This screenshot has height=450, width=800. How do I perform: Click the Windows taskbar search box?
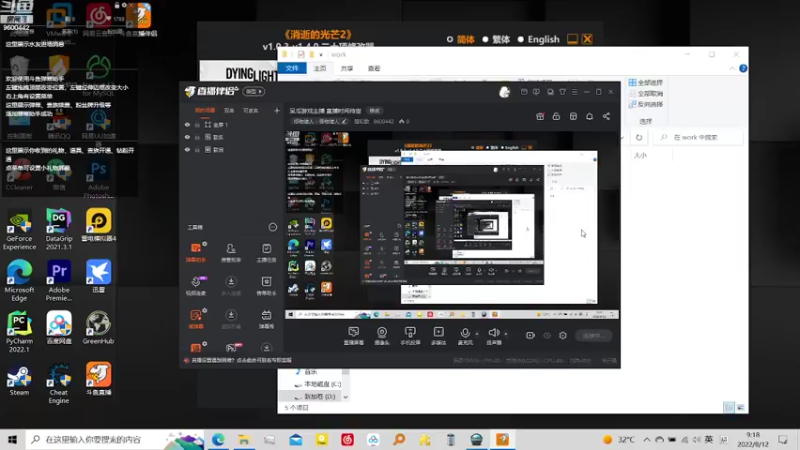pos(115,440)
